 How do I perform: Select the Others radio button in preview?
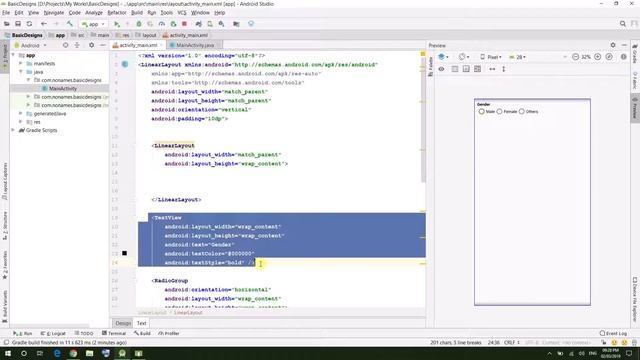coord(522,111)
